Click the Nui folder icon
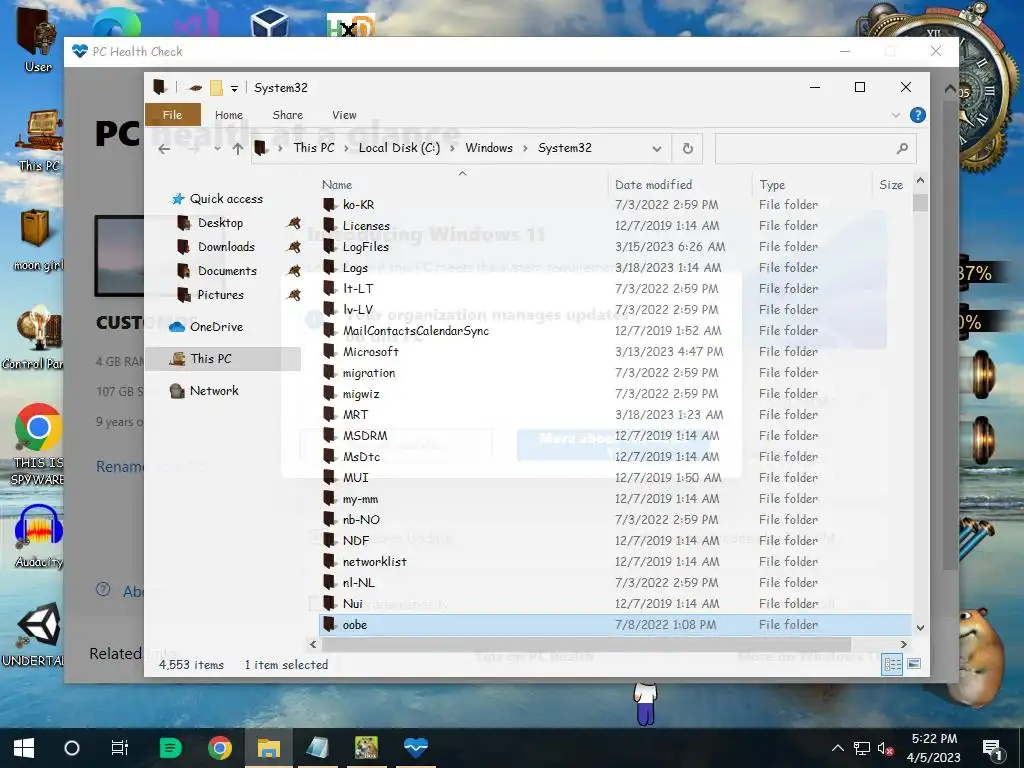The height and width of the screenshot is (768, 1024). [x=329, y=603]
